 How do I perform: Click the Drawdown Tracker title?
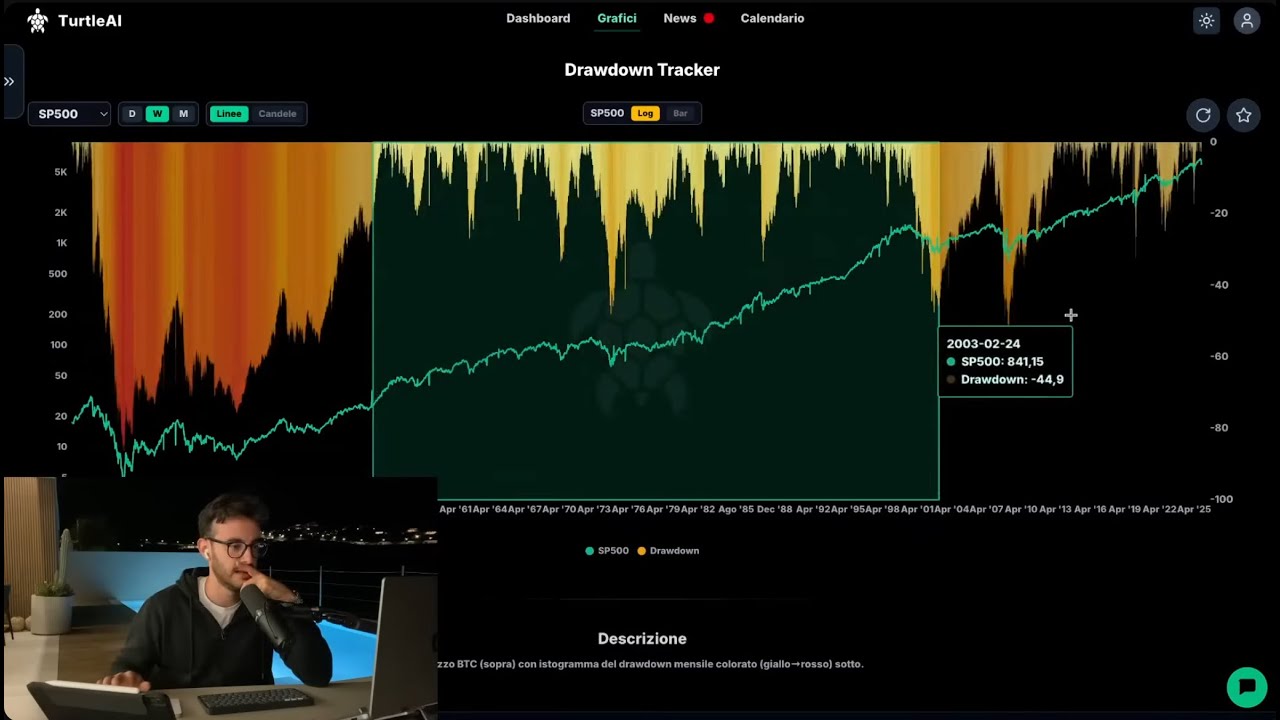tap(642, 70)
